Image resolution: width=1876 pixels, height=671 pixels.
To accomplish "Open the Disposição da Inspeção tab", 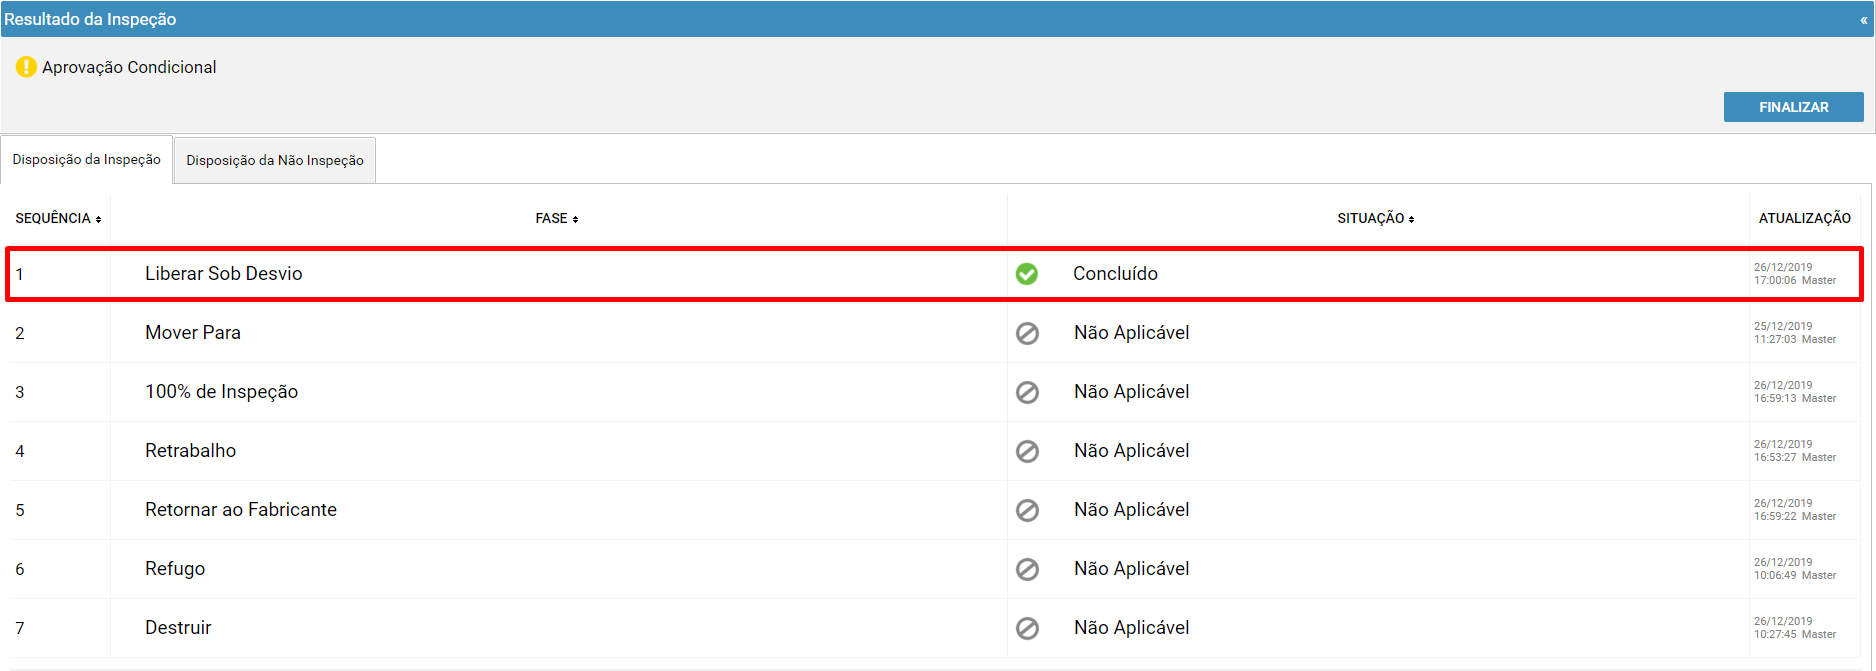I will [87, 160].
